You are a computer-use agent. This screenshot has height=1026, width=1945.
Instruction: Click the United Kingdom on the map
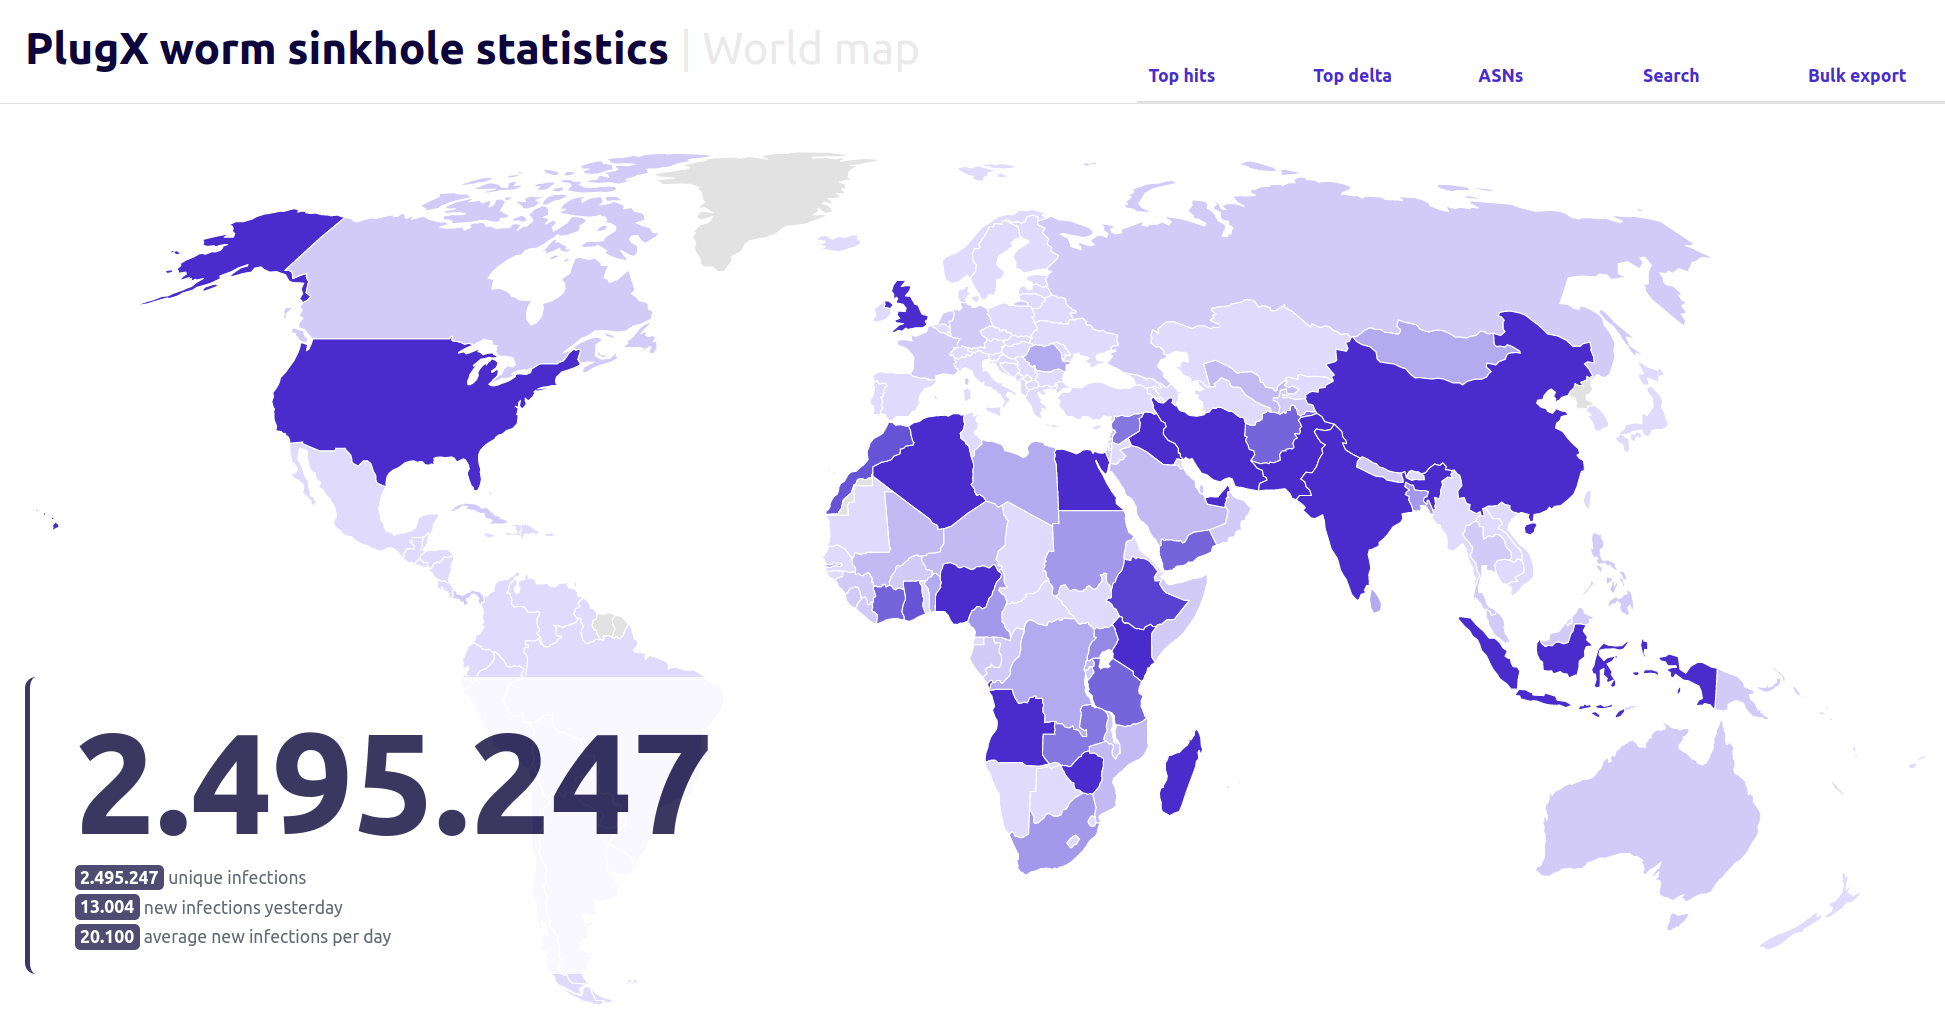tap(912, 312)
